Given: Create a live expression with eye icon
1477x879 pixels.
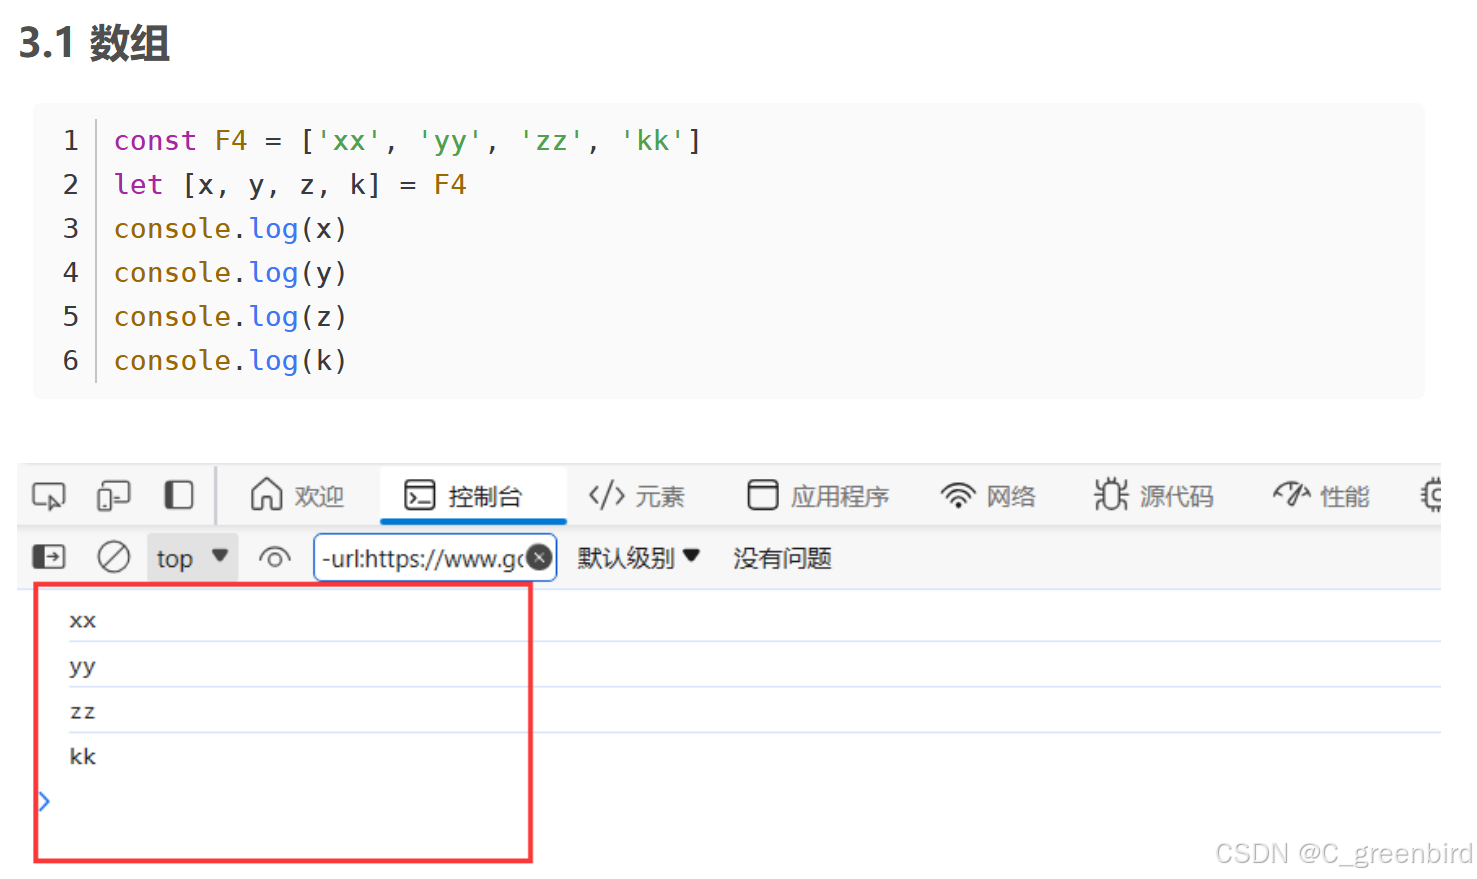Looking at the screenshot, I should click(274, 558).
